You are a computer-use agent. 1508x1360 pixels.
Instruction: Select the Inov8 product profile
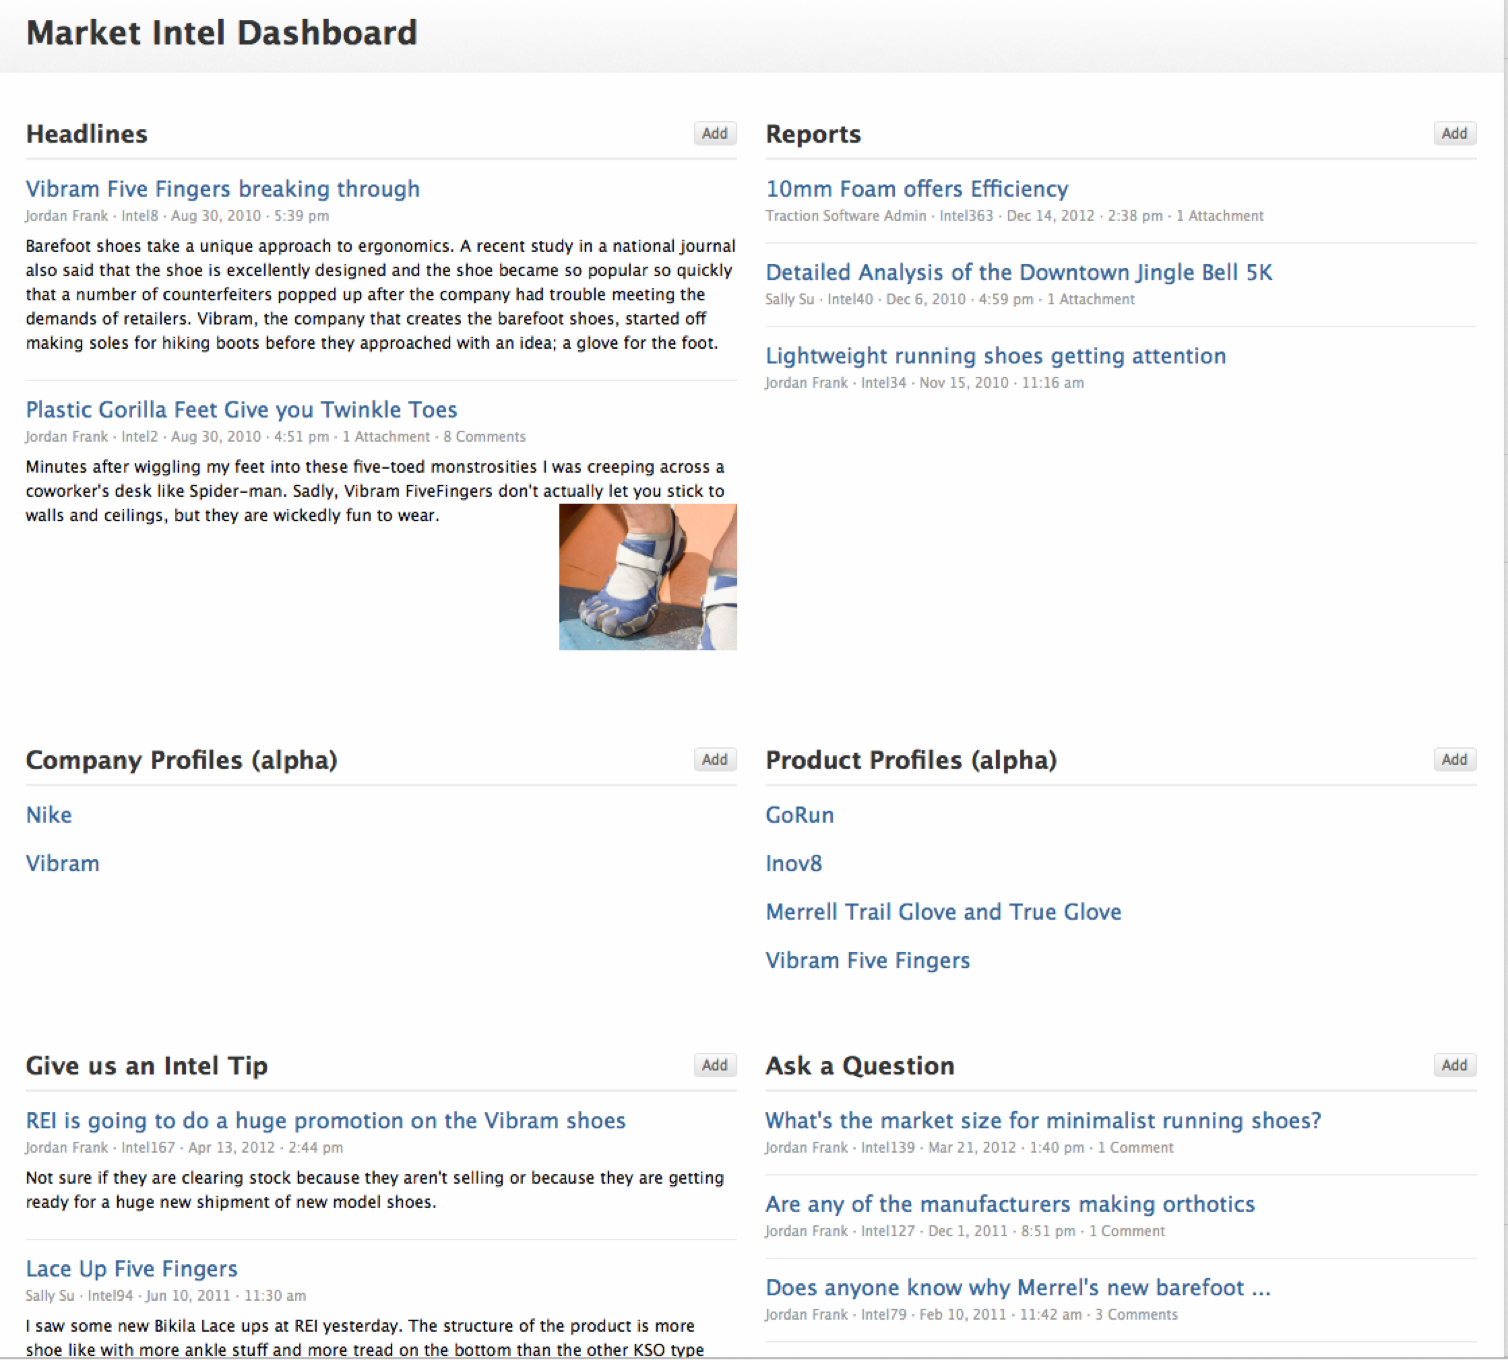pyautogui.click(x=793, y=863)
